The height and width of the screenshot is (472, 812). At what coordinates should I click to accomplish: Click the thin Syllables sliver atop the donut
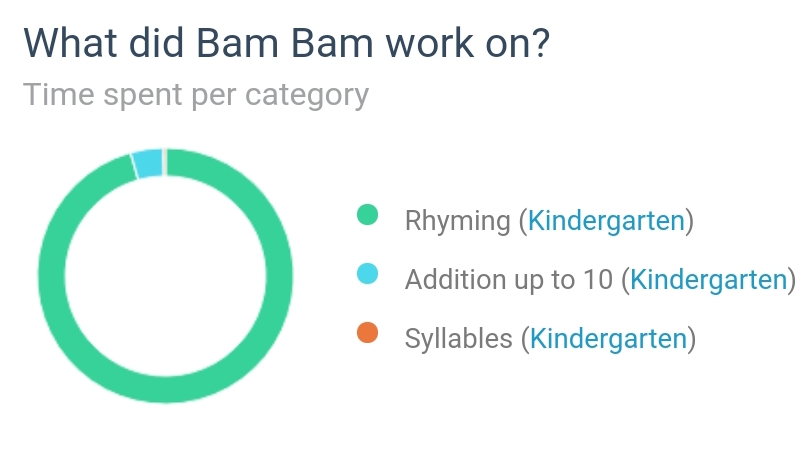coord(164,160)
